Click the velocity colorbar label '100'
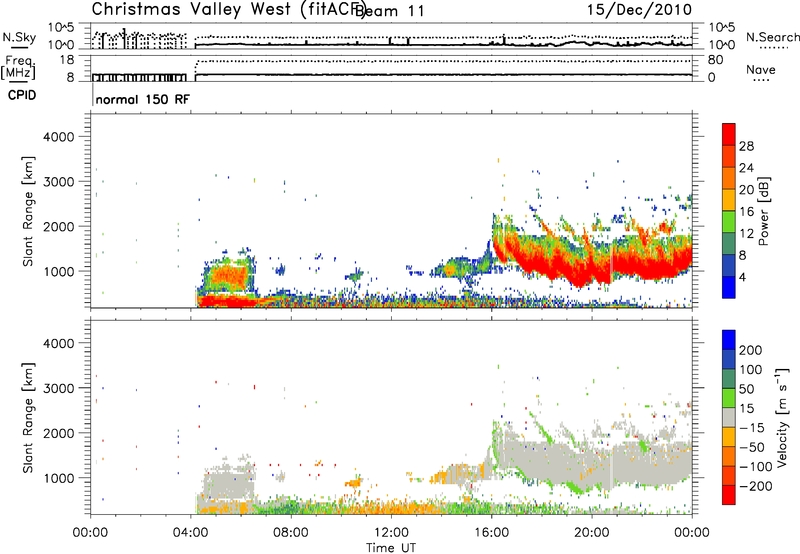This screenshot has width=800, height=554. [x=751, y=370]
